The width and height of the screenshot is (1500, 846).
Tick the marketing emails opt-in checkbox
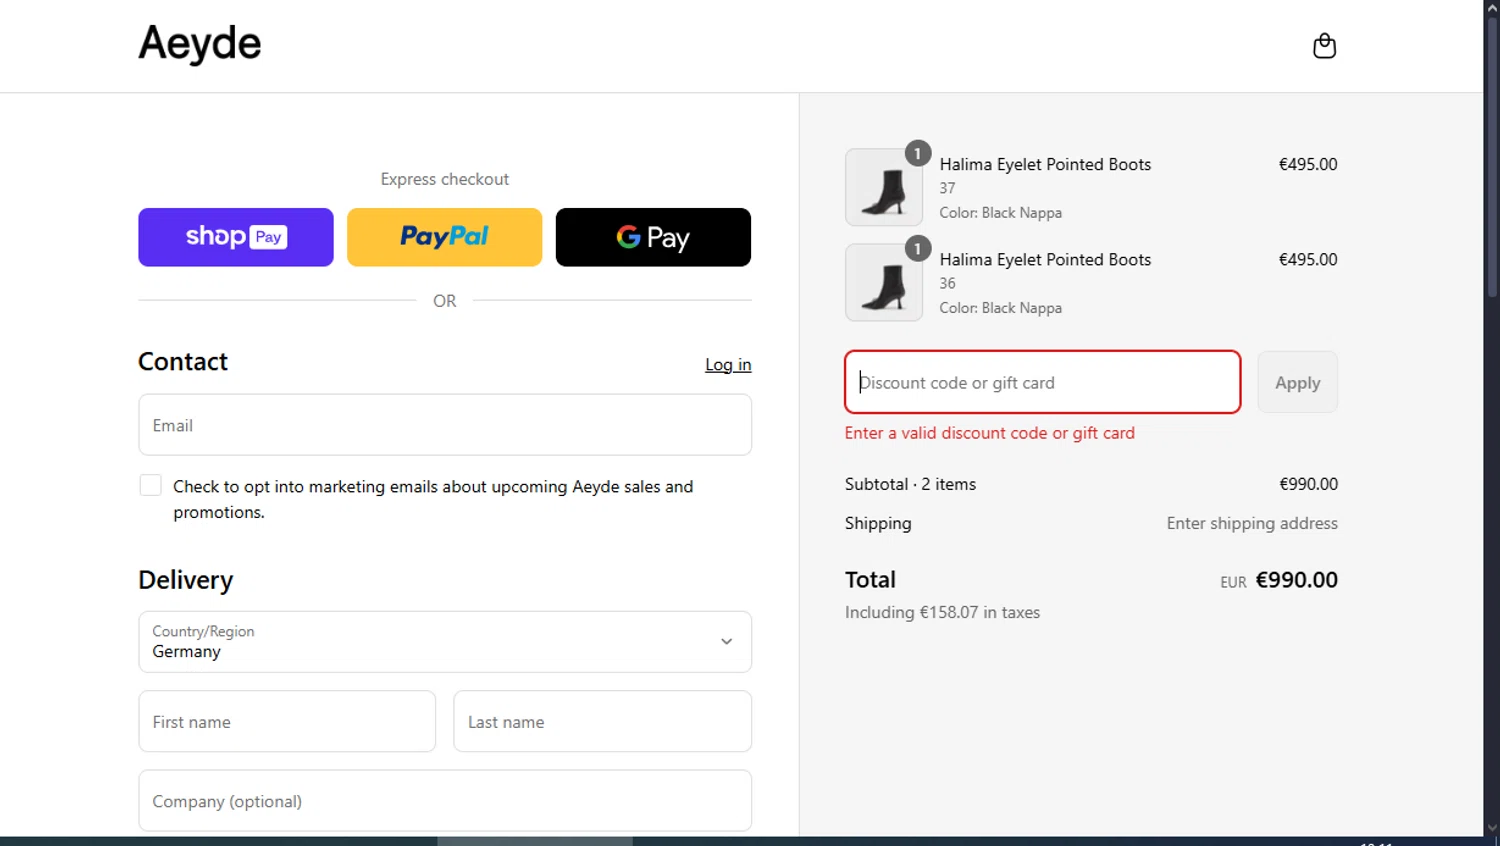coord(150,486)
